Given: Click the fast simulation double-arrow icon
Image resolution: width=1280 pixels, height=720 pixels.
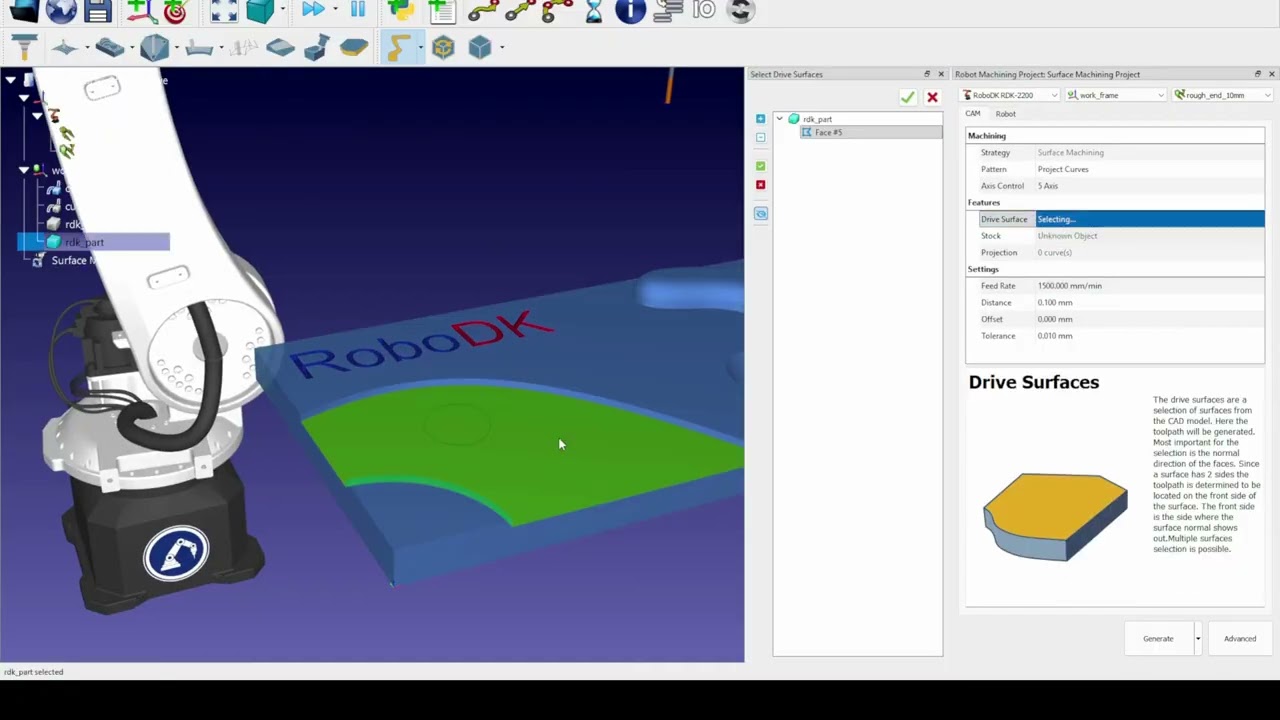Looking at the screenshot, I should coord(313,10).
